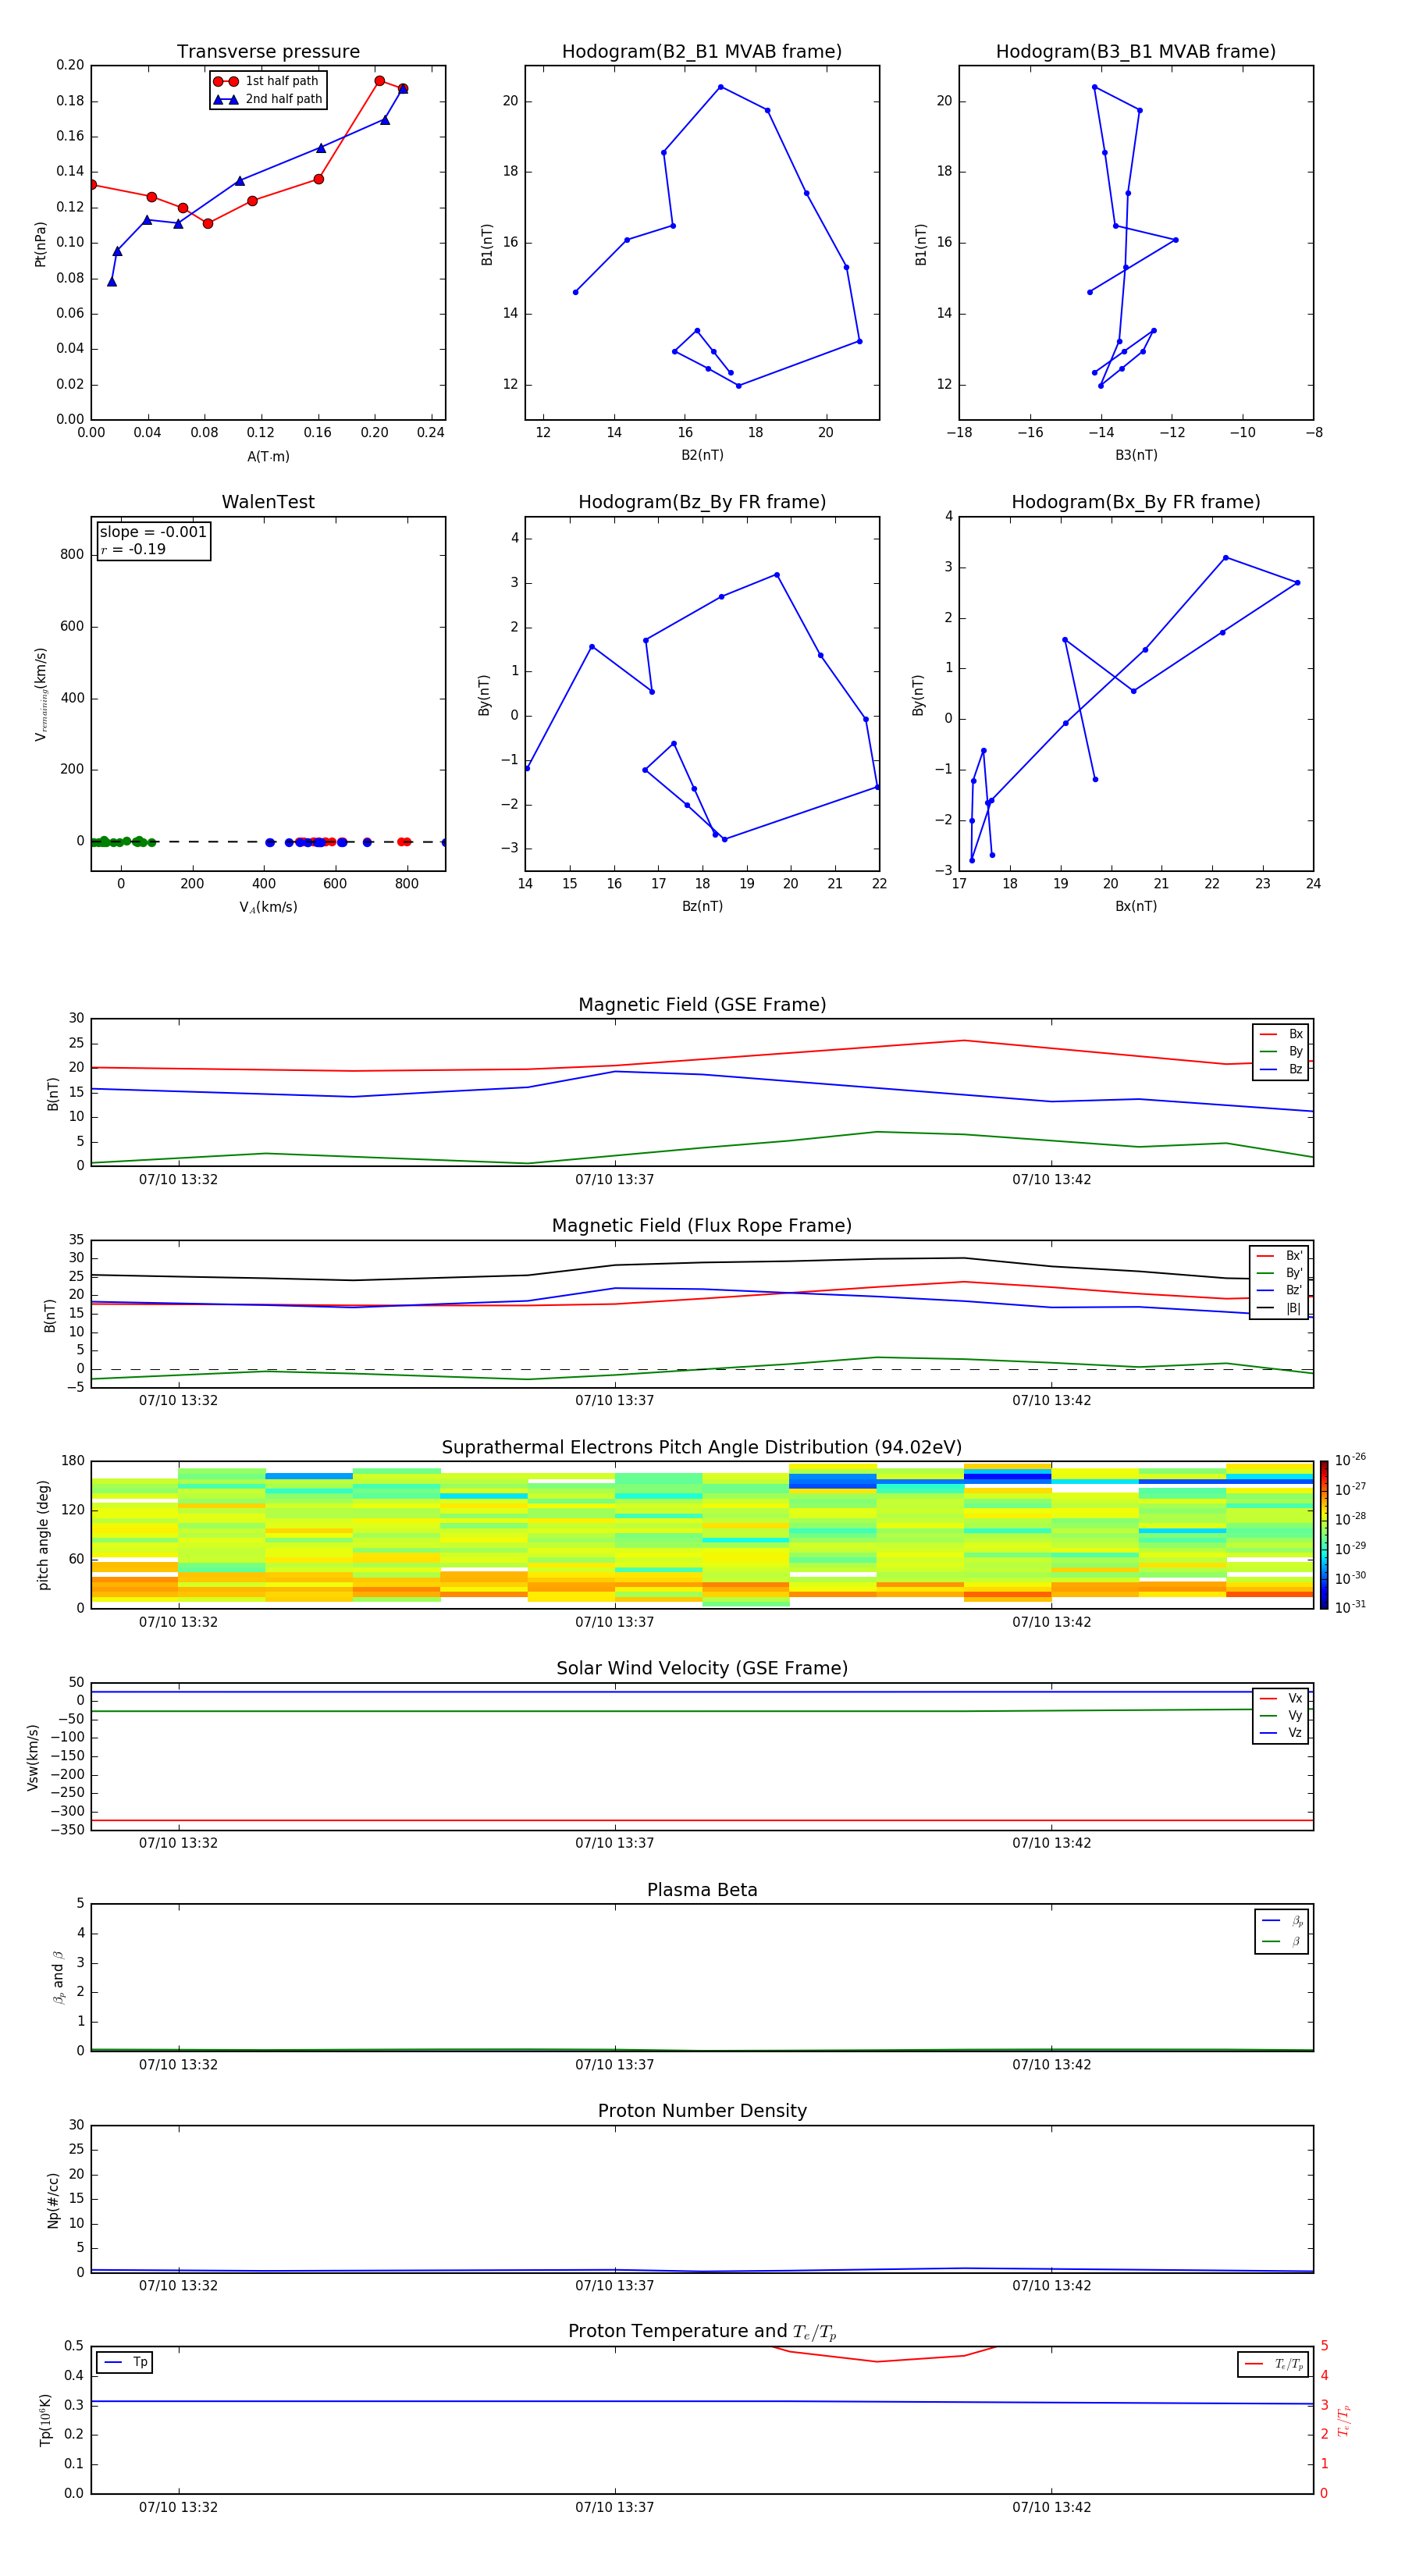Click the 'Bz(nT)' x-axis label
This screenshot has width=1405, height=2576.
(702, 906)
